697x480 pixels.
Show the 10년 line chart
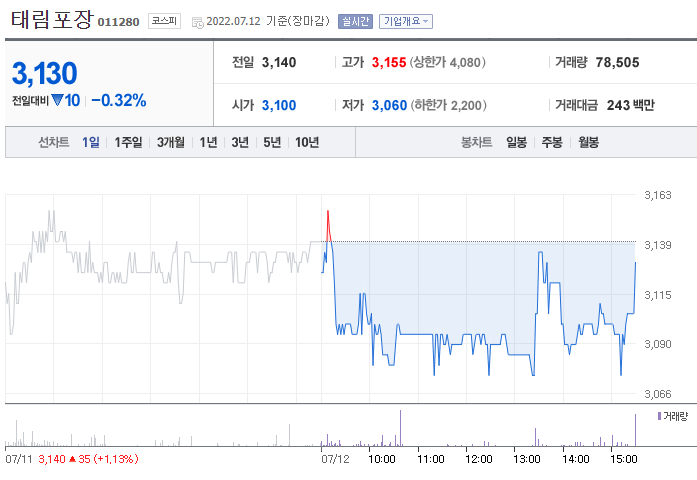point(307,142)
